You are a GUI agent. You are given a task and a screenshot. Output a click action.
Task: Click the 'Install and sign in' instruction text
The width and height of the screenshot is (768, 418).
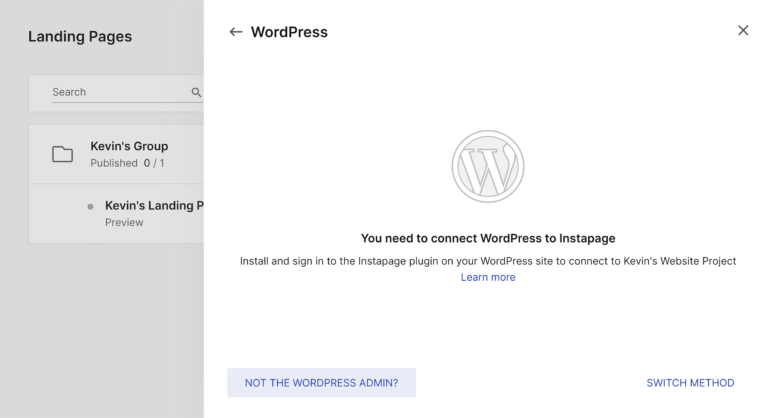click(x=488, y=261)
